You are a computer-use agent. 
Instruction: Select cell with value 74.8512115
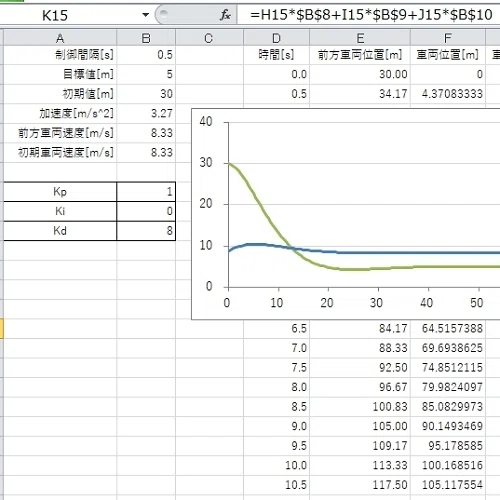pyautogui.click(x=448, y=368)
